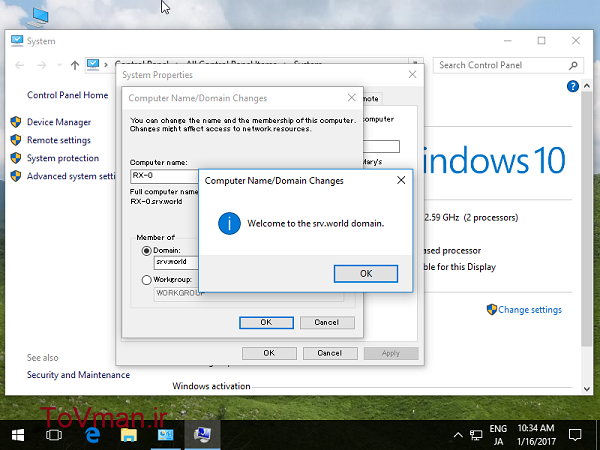The width and height of the screenshot is (600, 450).
Task: Select the Workgroup radio button
Action: [x=146, y=280]
